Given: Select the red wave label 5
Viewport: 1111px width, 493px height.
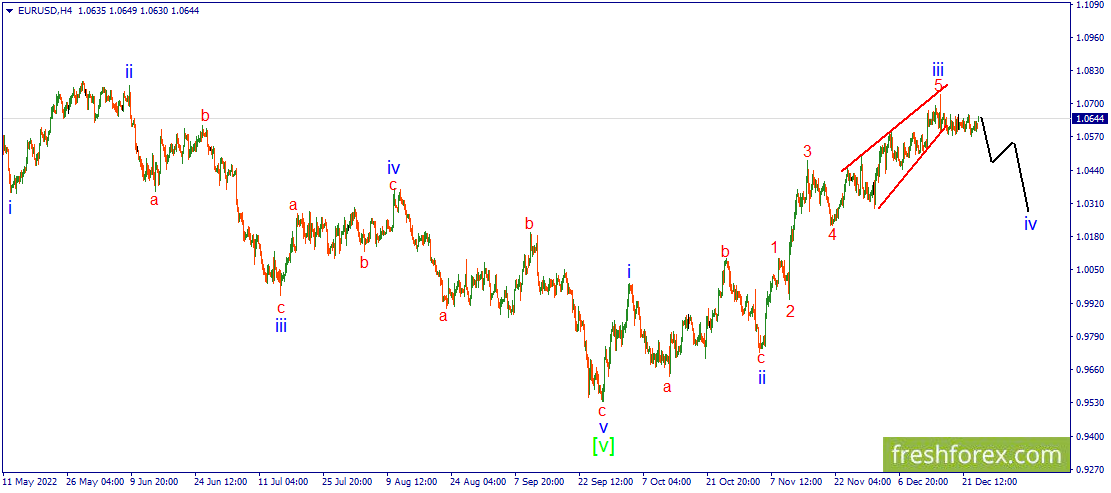Looking at the screenshot, I should tap(938, 86).
